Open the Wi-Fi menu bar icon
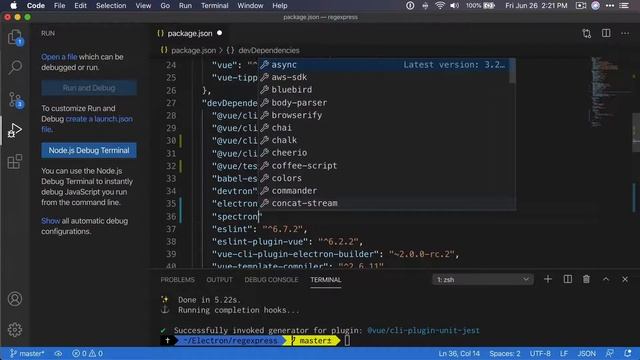This screenshot has height=360, width=640. coord(440,6)
